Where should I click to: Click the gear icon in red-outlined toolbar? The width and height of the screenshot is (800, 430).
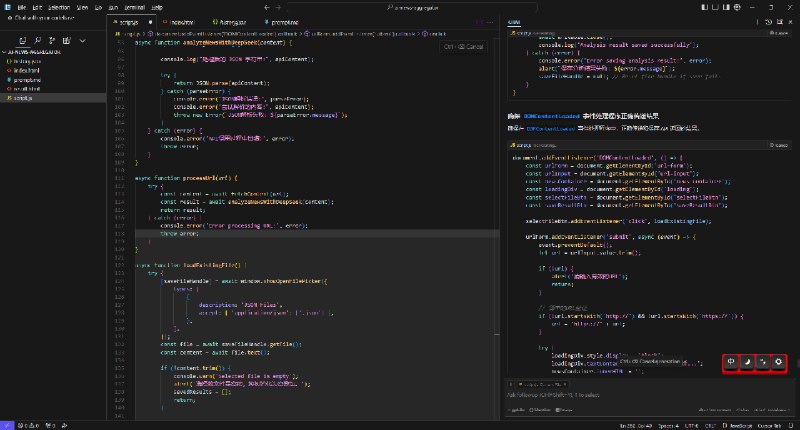[x=778, y=362]
